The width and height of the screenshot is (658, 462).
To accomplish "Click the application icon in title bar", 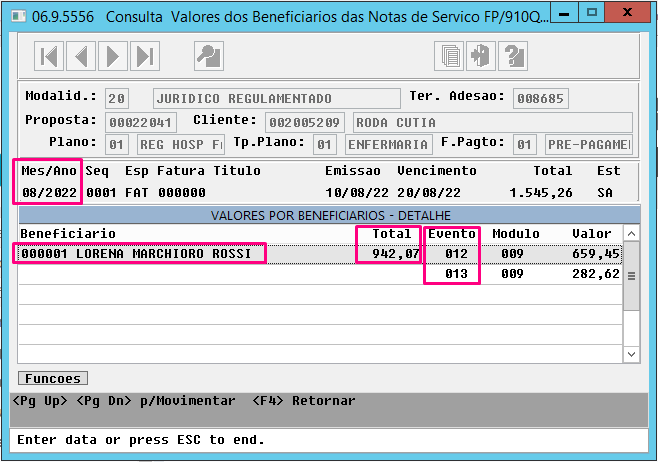I will (18, 16).
